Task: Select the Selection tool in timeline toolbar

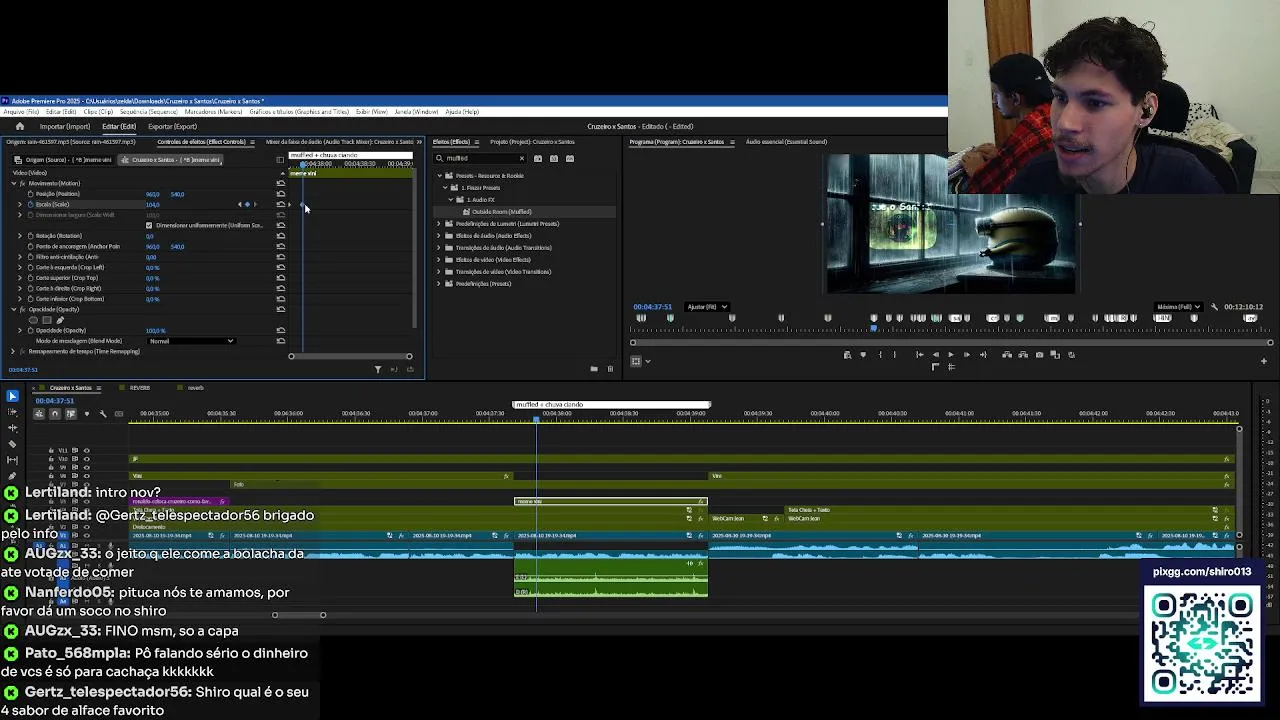Action: tap(12, 396)
